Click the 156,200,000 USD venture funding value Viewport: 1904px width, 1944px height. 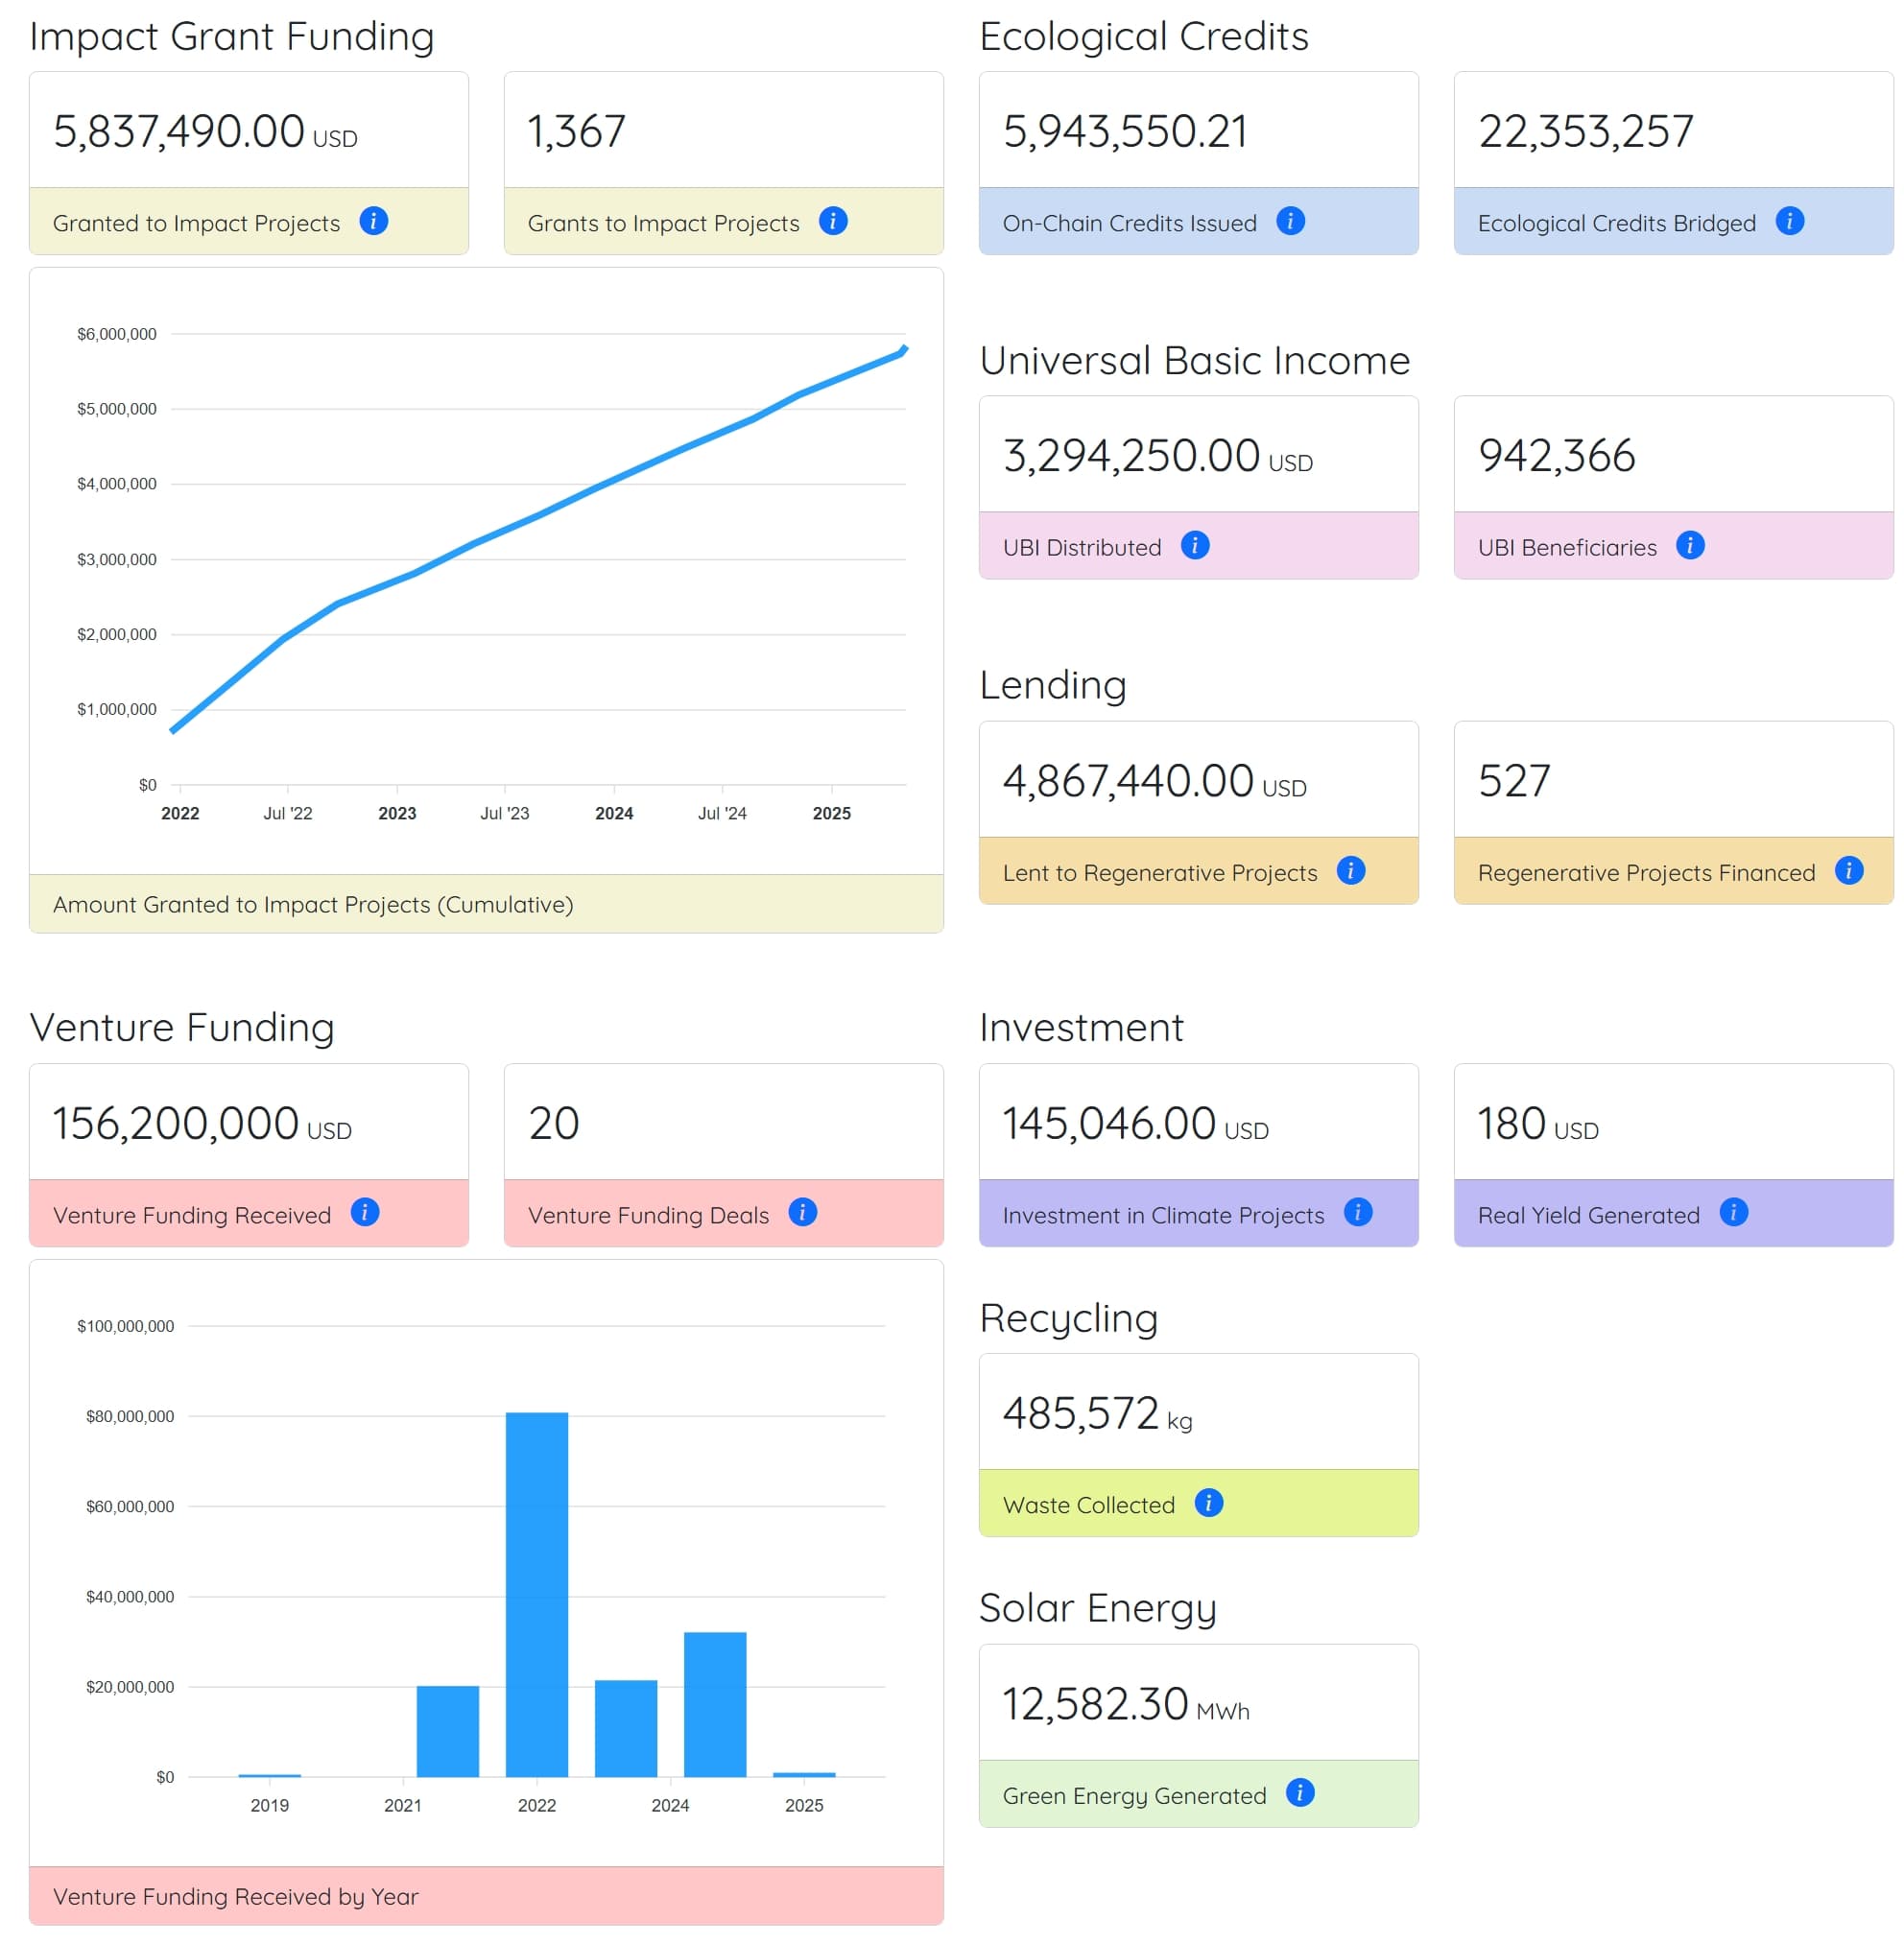tap(202, 1124)
